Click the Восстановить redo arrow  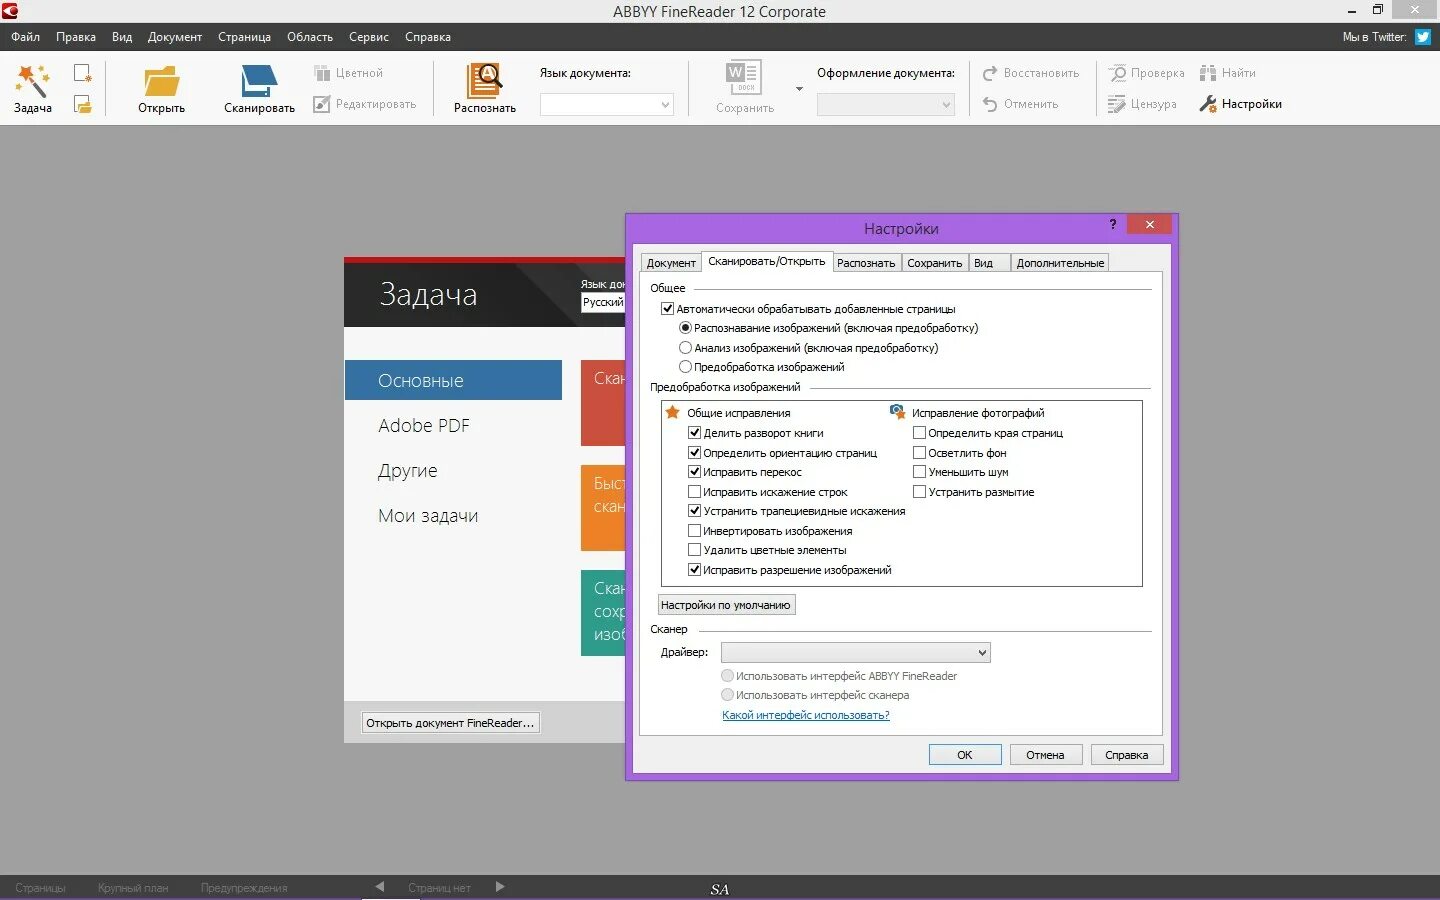pos(990,73)
